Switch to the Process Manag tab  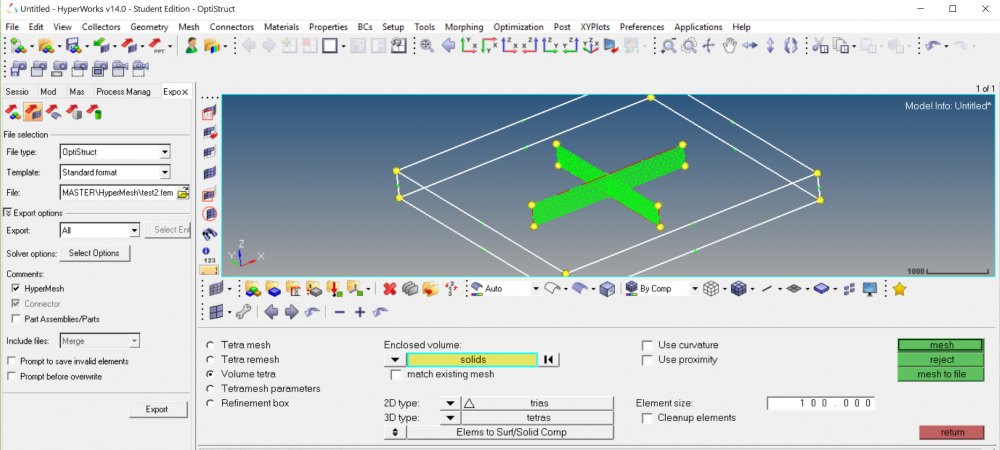pos(124,92)
